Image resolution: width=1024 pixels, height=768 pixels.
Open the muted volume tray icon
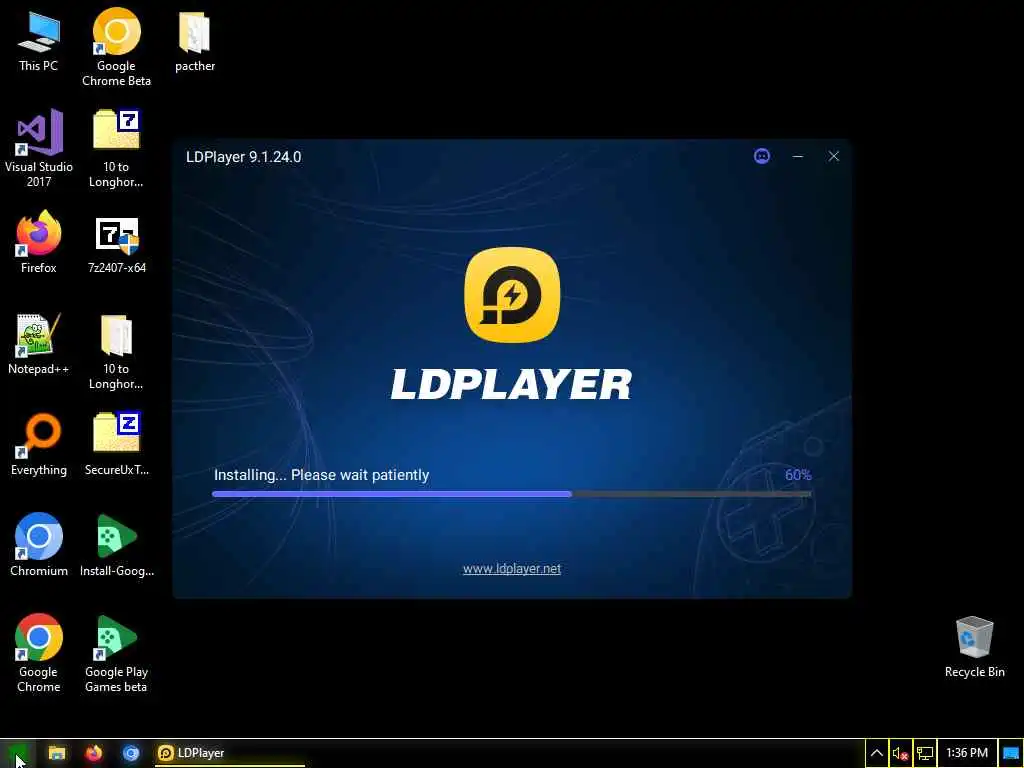900,754
